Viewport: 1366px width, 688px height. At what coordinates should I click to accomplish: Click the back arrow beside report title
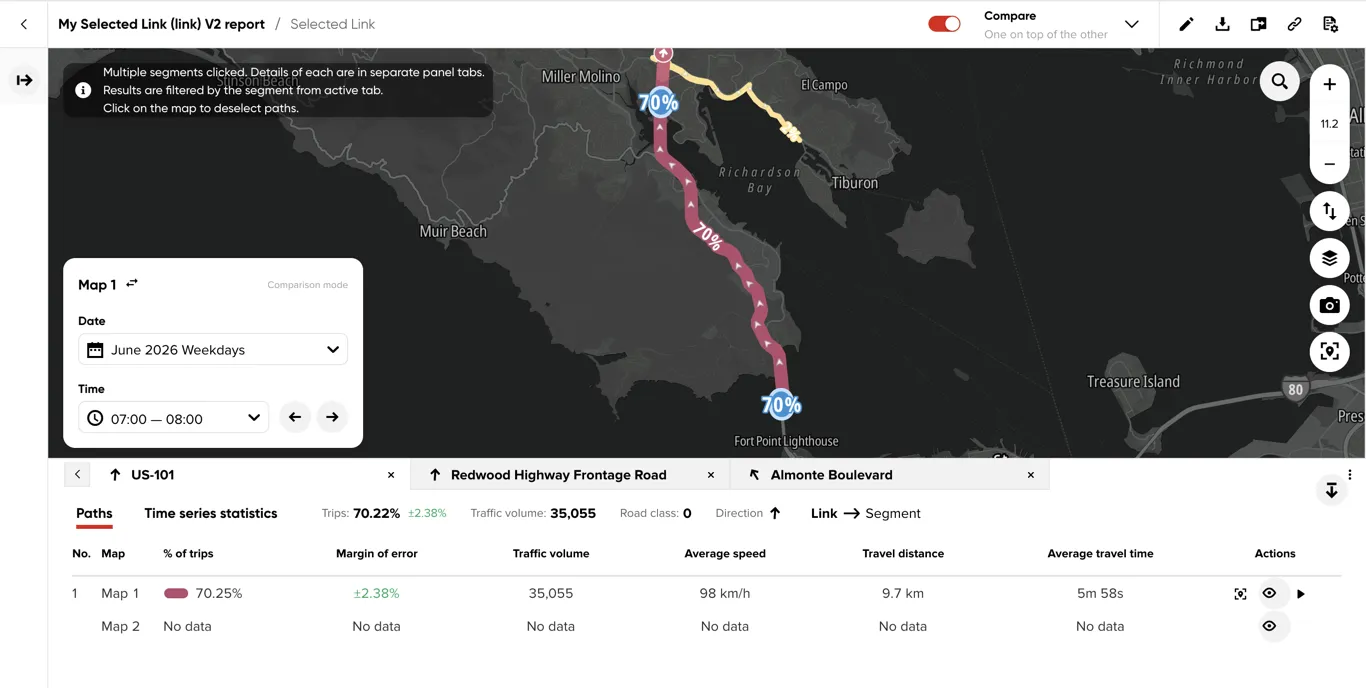(x=24, y=24)
